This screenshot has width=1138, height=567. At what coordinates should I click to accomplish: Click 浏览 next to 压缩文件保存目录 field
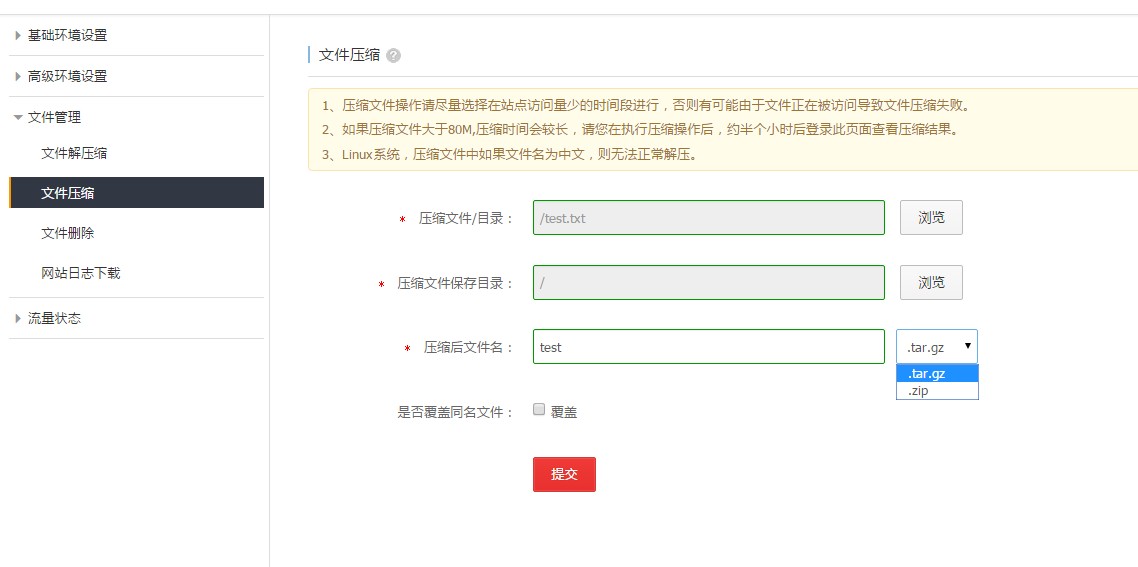coord(931,283)
